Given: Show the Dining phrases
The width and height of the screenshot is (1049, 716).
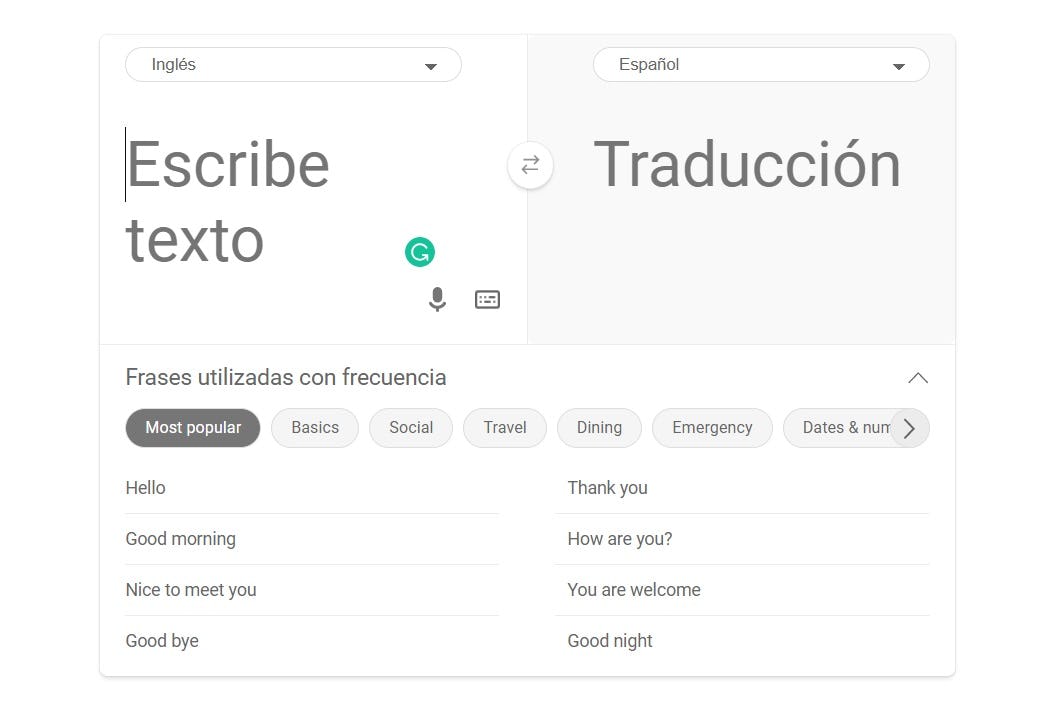Looking at the screenshot, I should 599,428.
